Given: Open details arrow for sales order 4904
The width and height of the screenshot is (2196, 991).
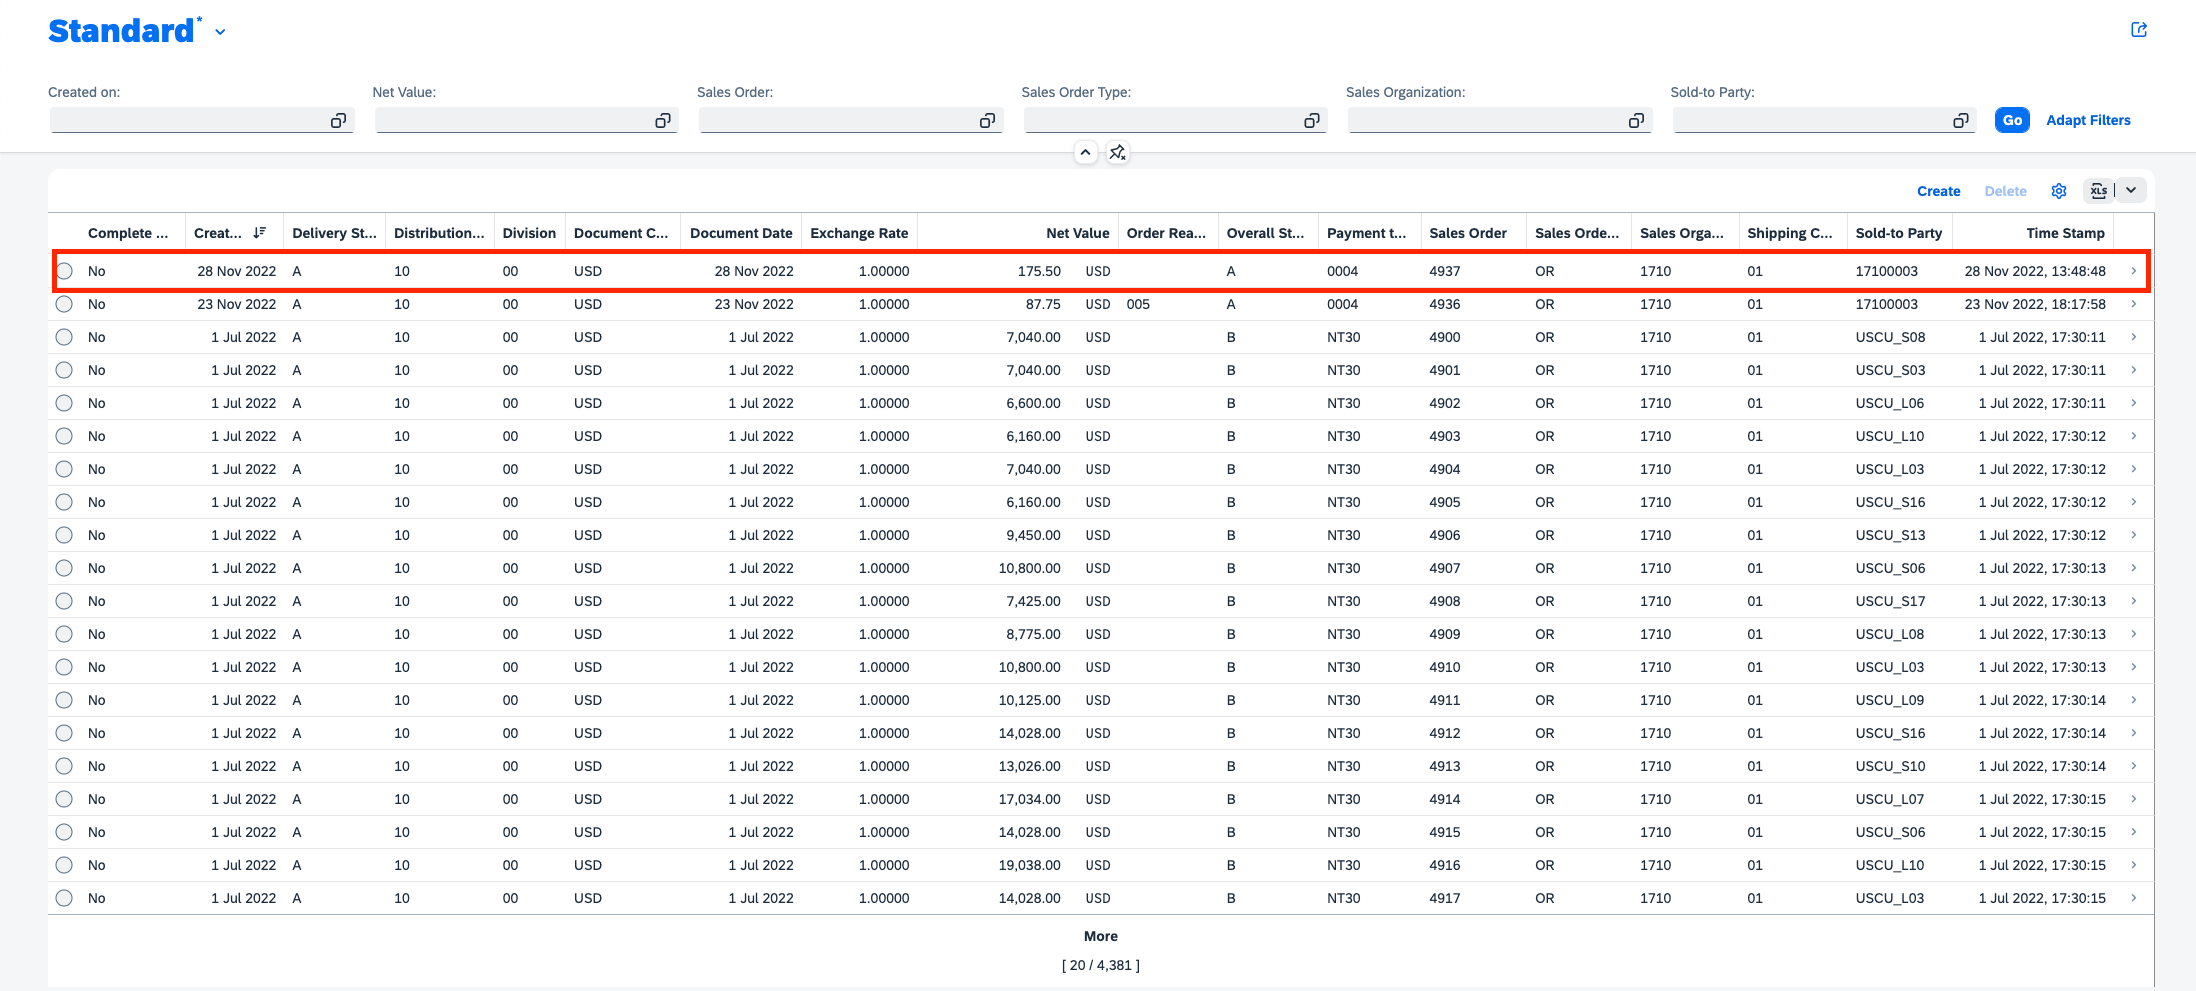Looking at the screenshot, I should [x=2133, y=469].
